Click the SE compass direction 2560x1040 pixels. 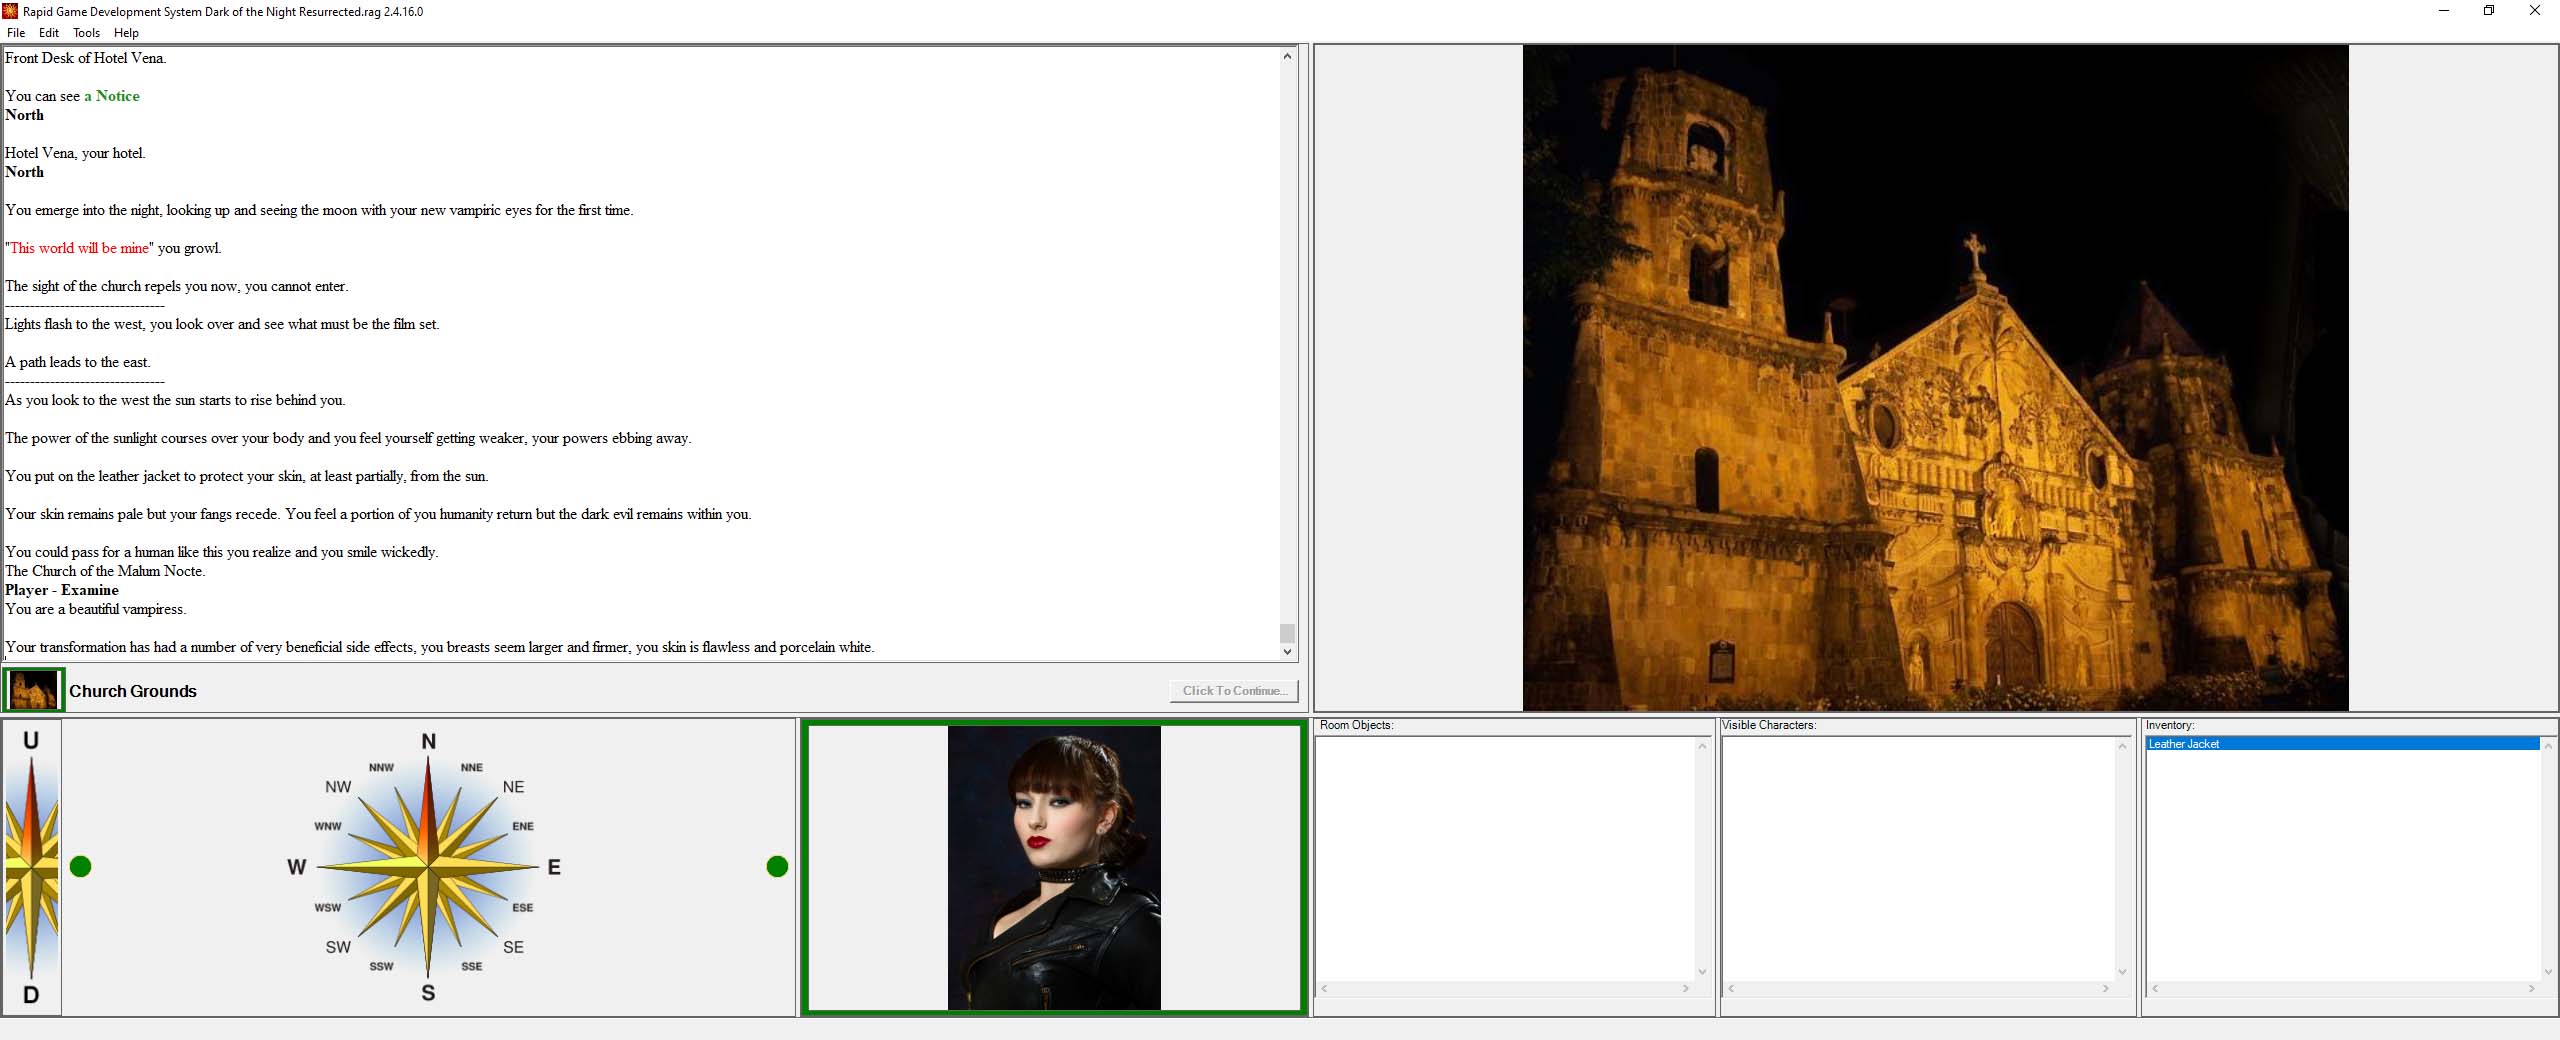pos(513,947)
